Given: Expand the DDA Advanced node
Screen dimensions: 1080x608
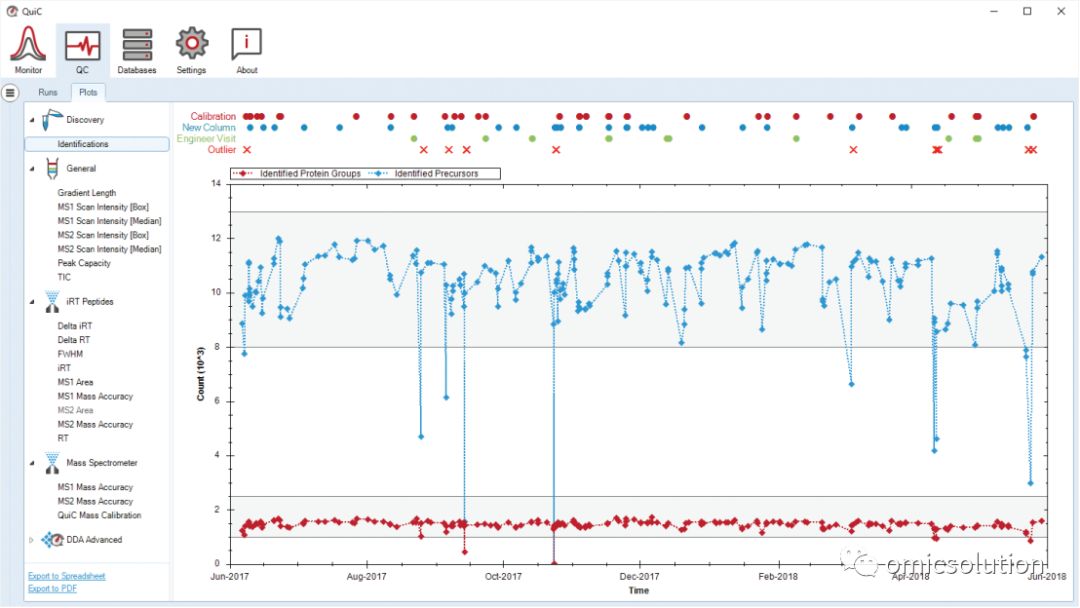Looking at the screenshot, I should coord(32,540).
